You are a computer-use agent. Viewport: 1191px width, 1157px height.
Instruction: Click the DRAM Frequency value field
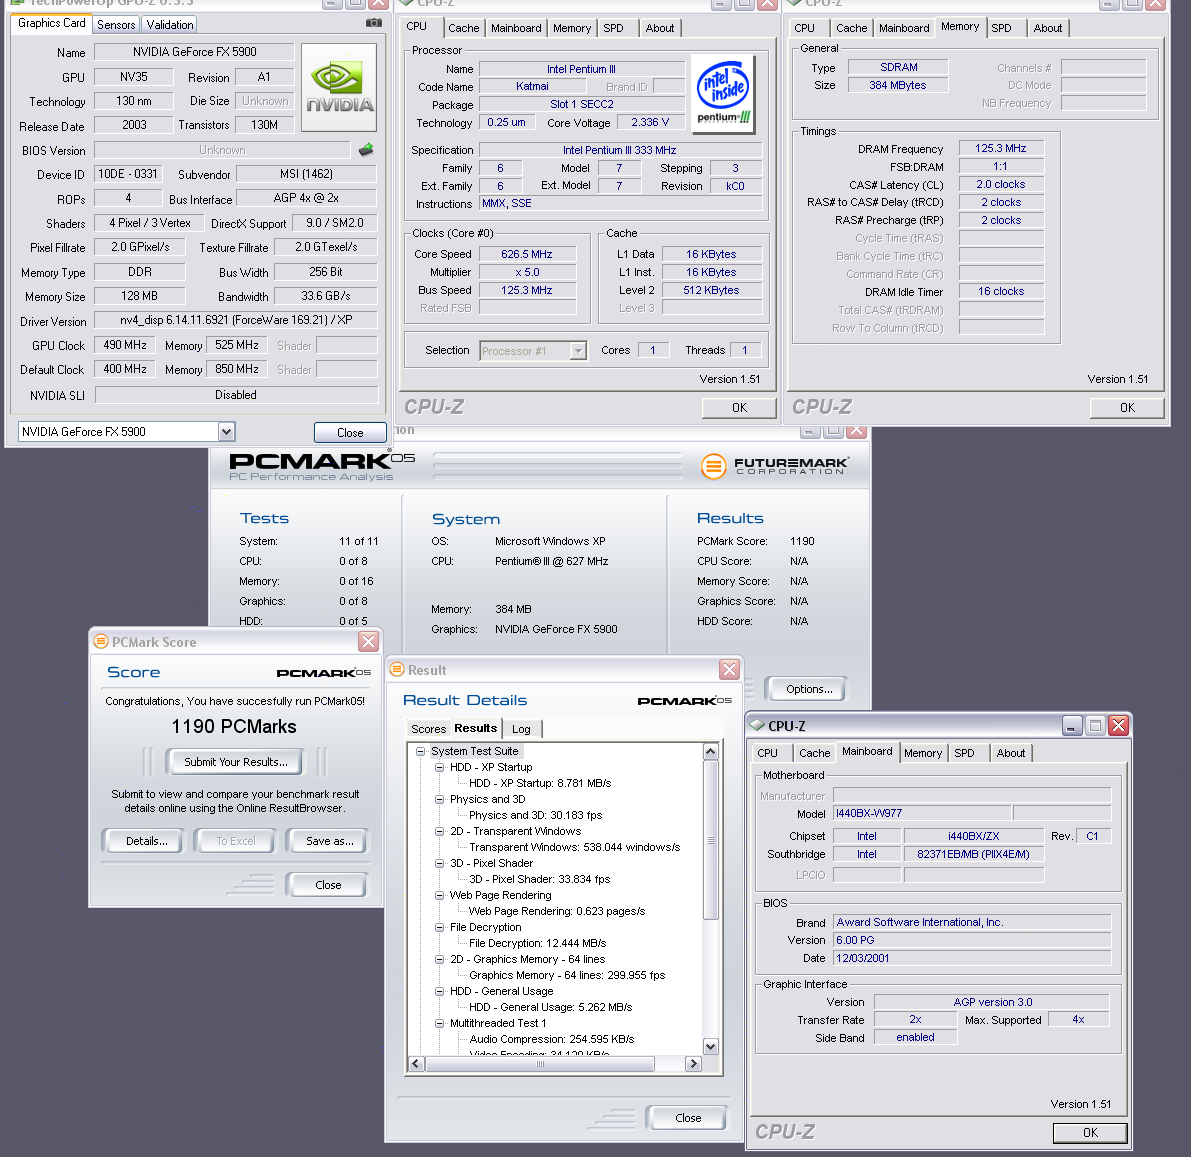1000,148
